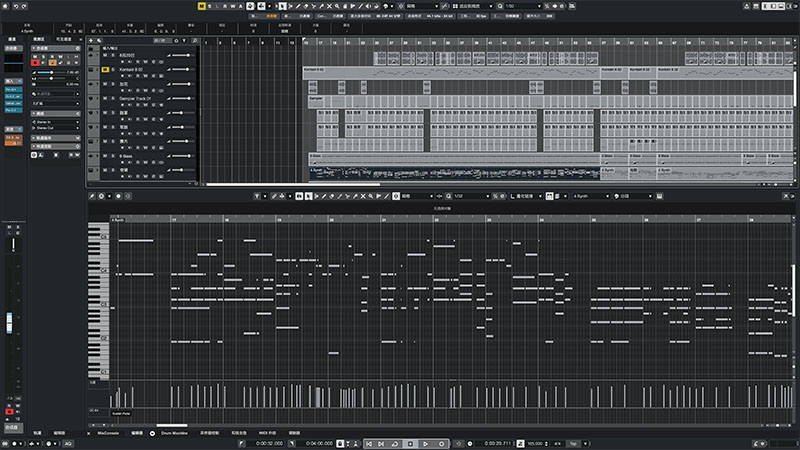Select the Glue tool in top toolbar

click(x=321, y=6)
